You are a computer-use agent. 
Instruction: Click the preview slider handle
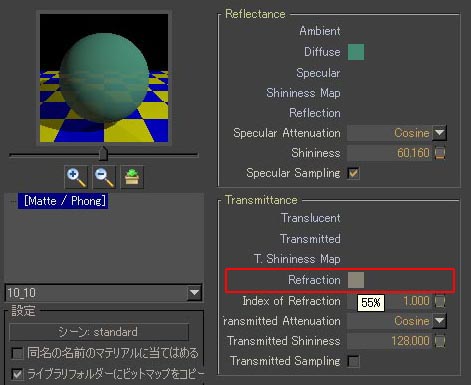(x=103, y=154)
